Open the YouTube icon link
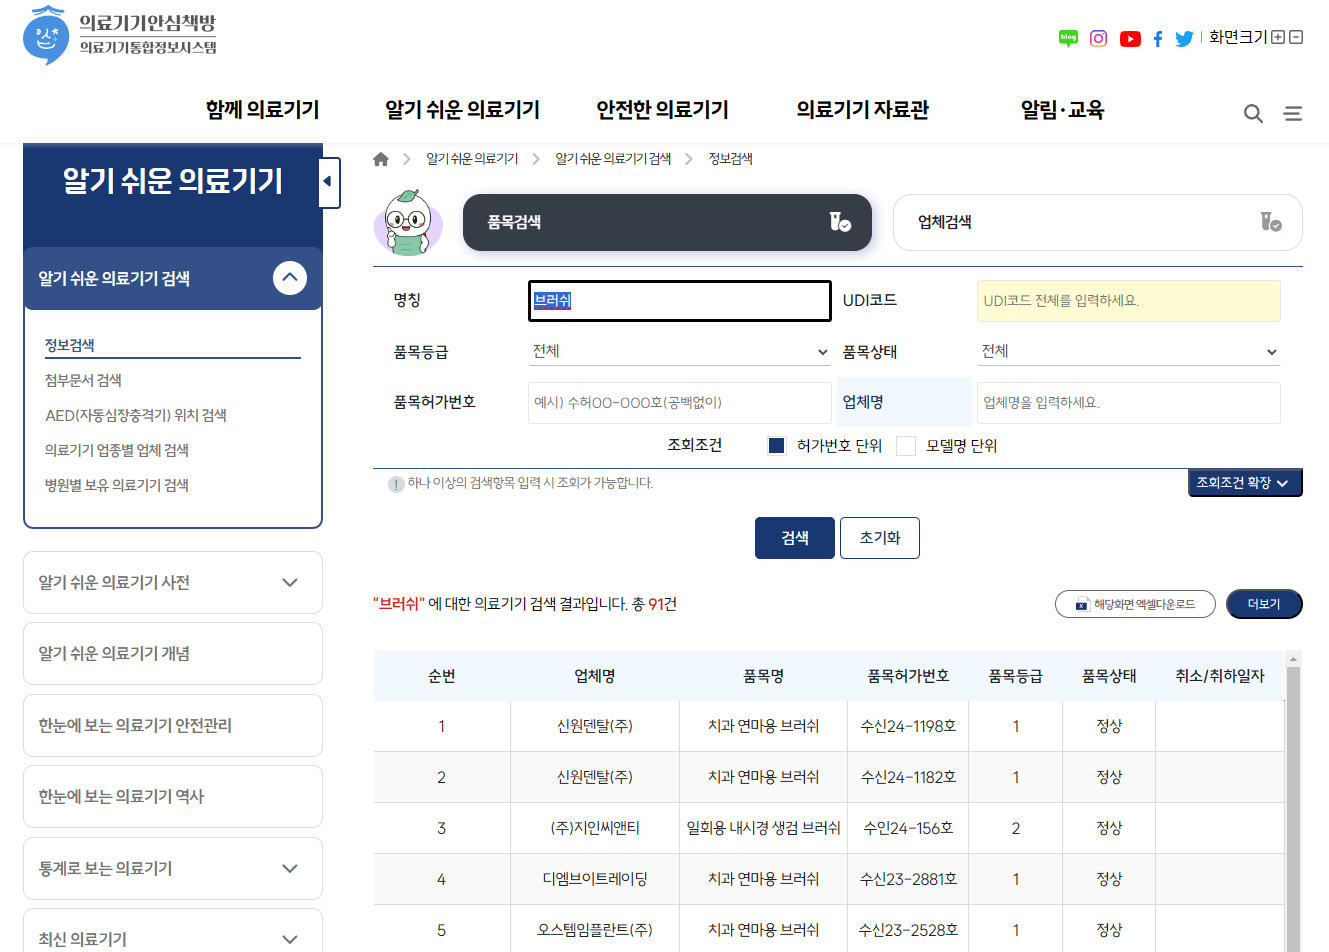 tap(1130, 39)
